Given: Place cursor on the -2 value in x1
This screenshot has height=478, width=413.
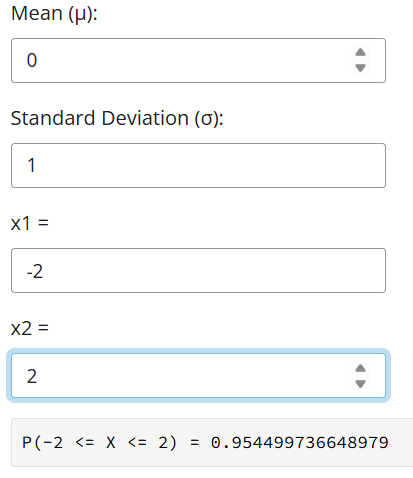Looking at the screenshot, I should [x=35, y=271].
